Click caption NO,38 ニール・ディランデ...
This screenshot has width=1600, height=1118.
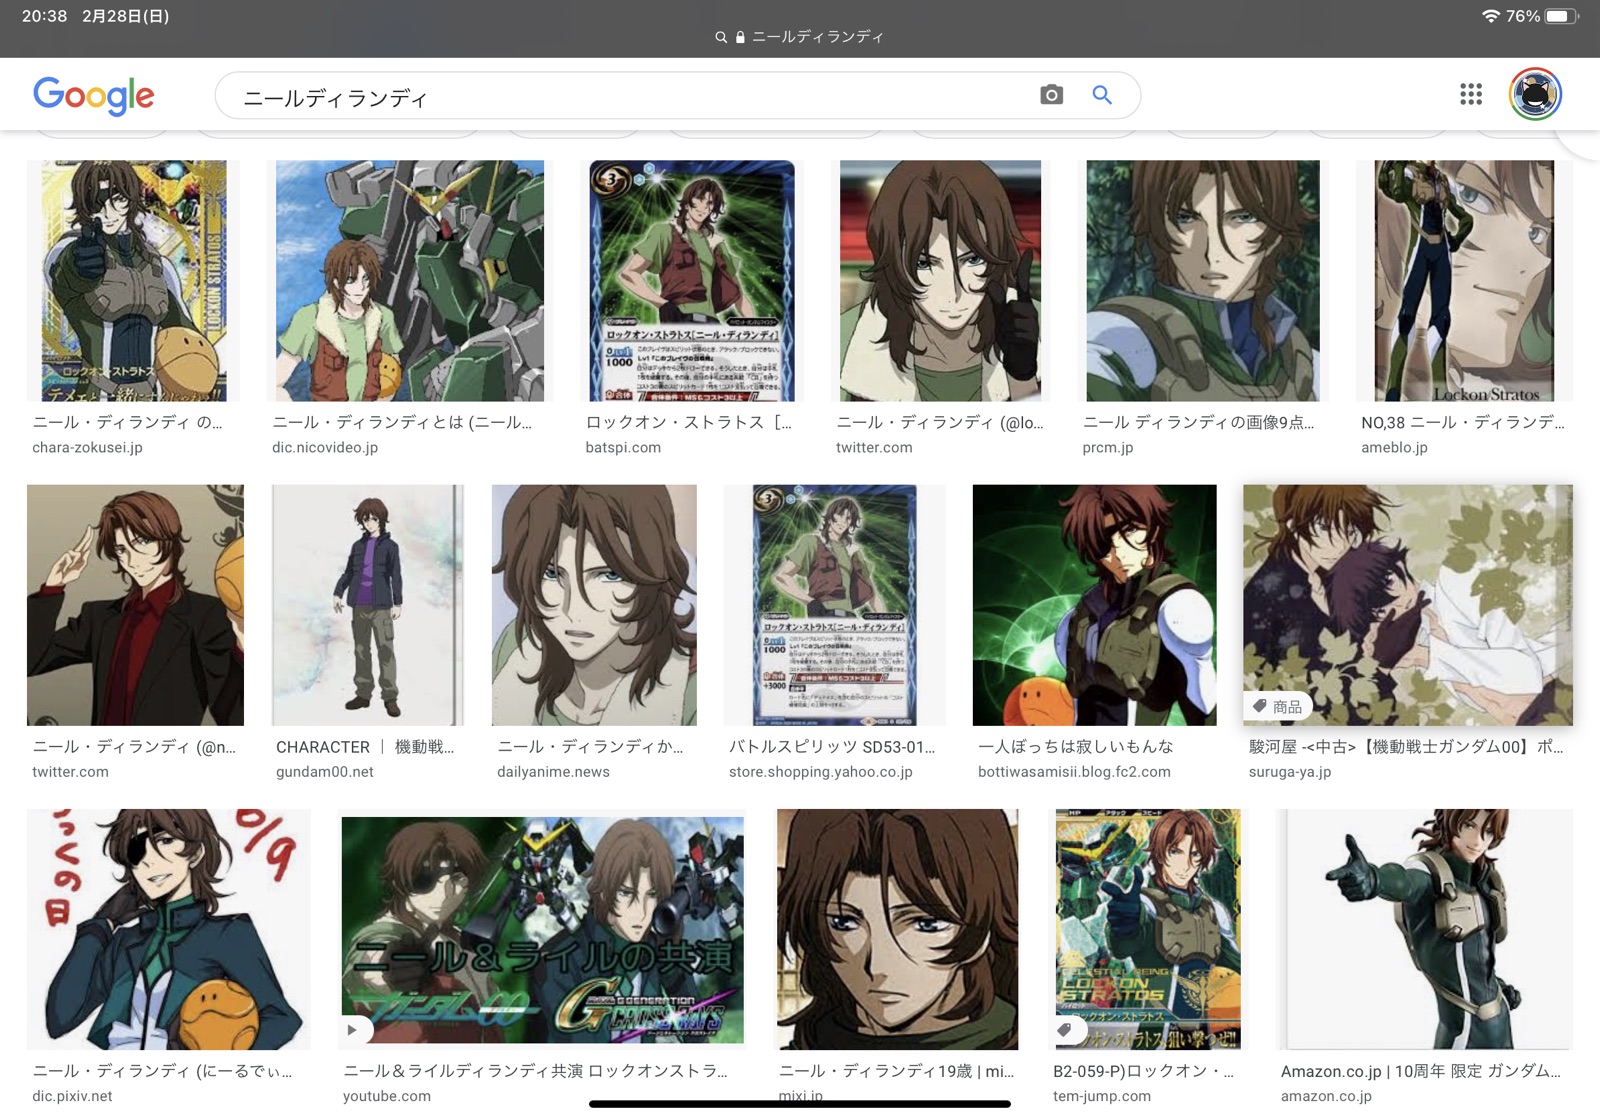[1463, 422]
